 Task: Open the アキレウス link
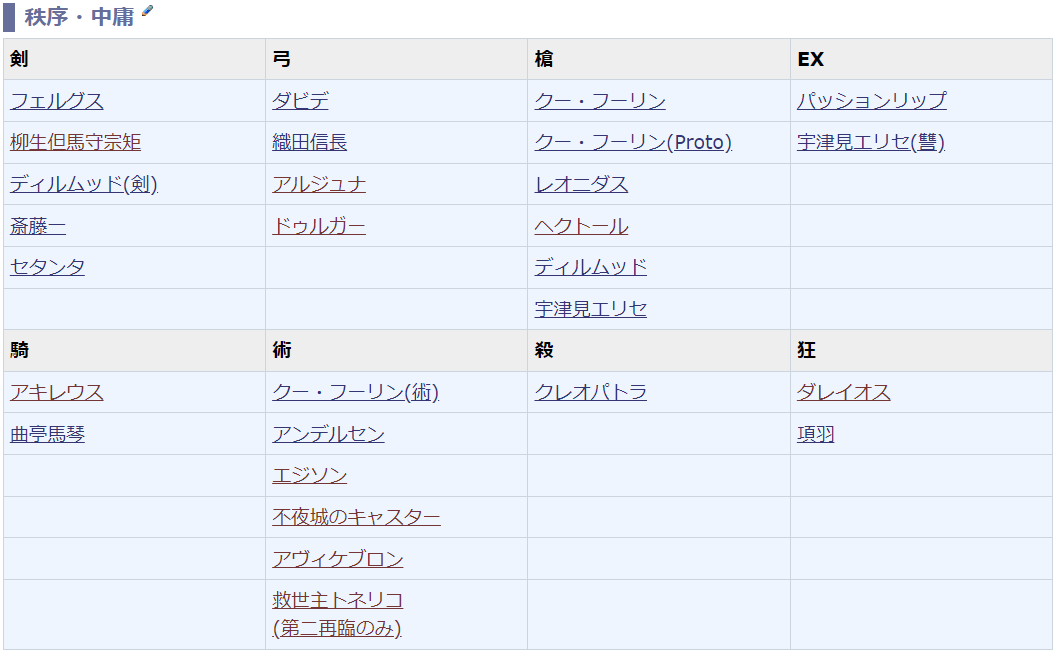click(57, 393)
